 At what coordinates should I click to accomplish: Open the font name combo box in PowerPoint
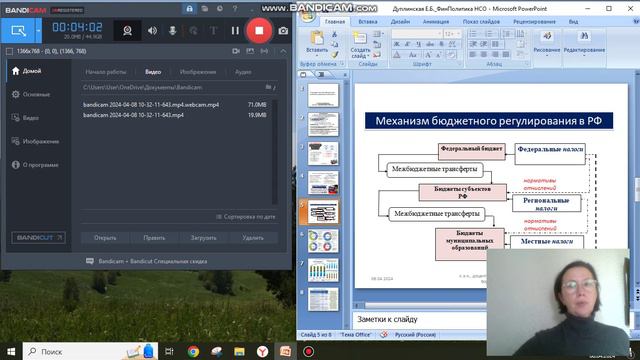click(417, 34)
